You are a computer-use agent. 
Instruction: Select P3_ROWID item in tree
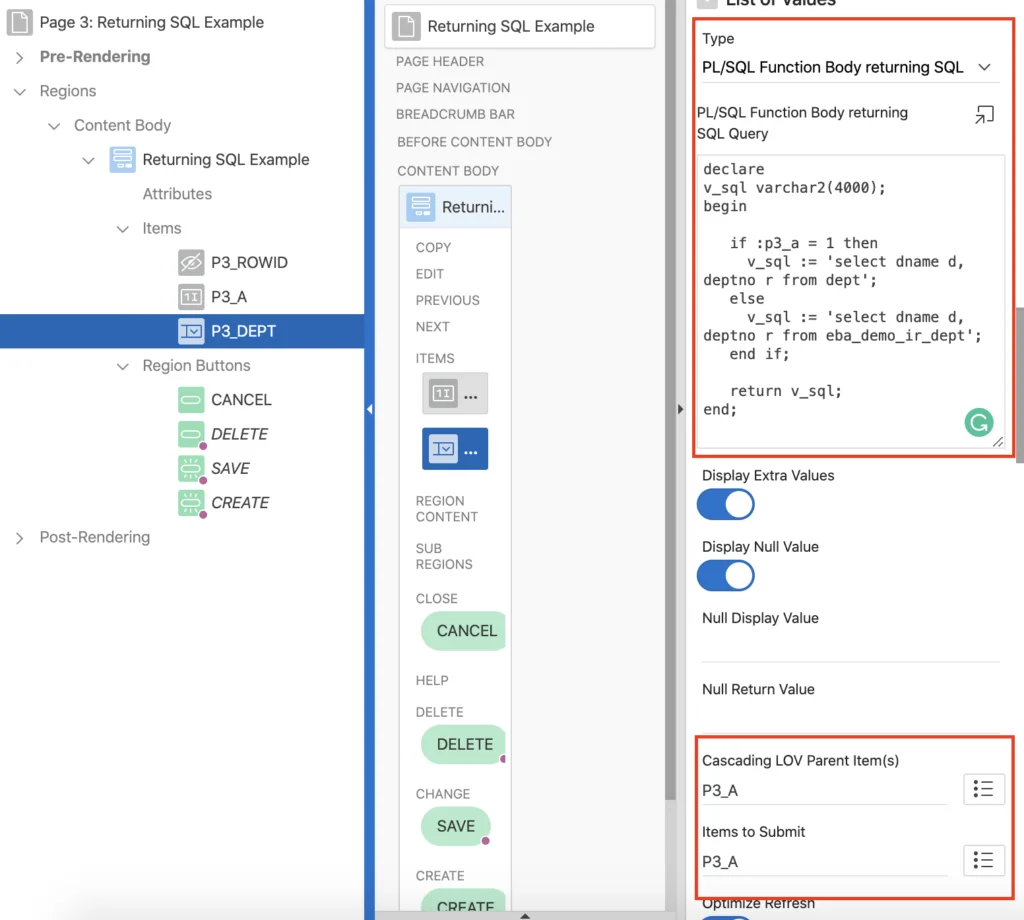(249, 262)
